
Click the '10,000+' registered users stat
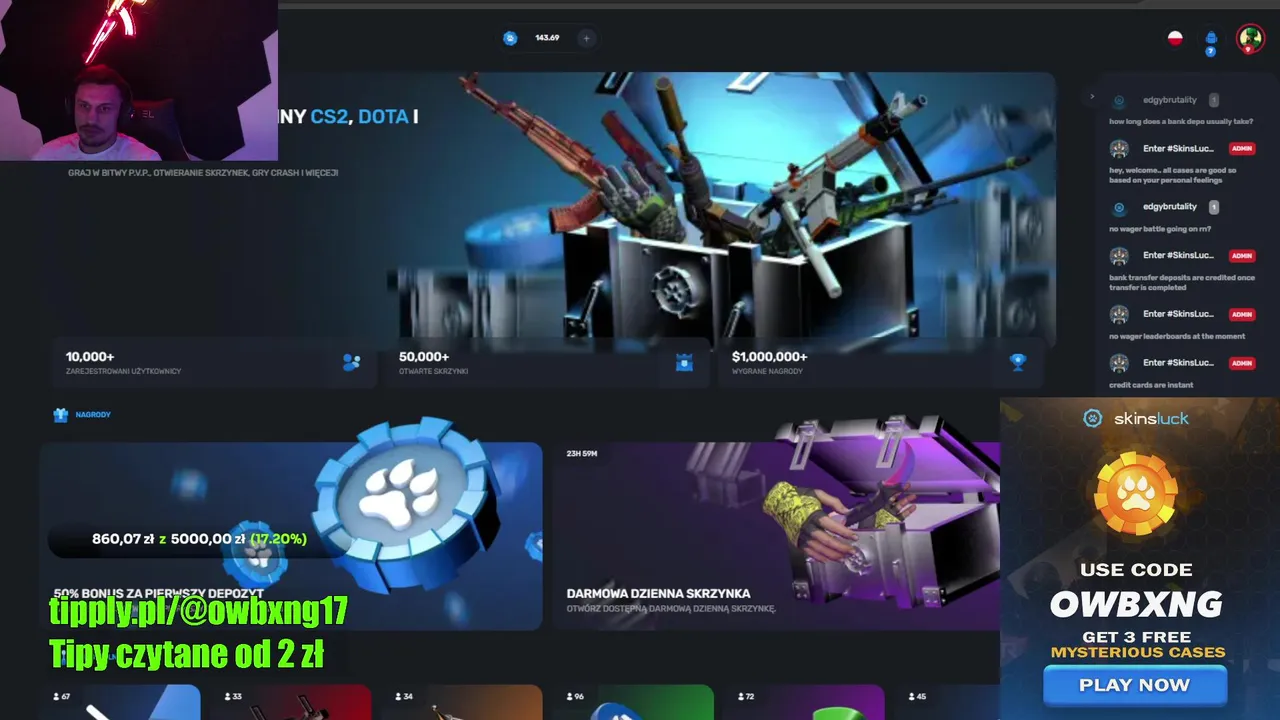click(x=90, y=357)
